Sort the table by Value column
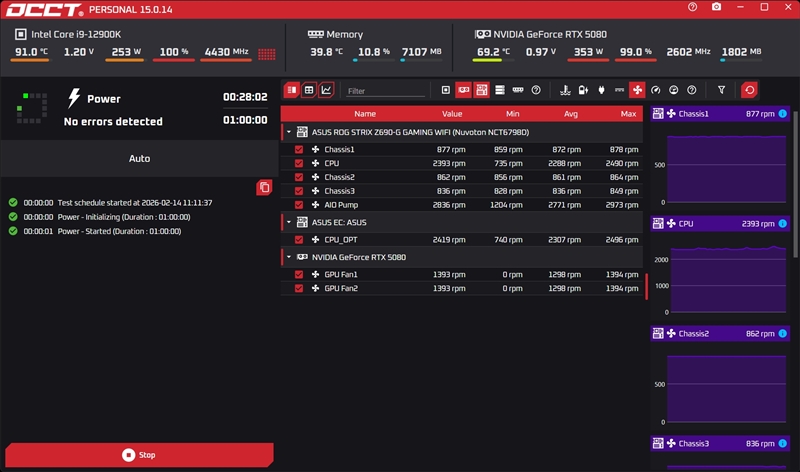800x472 pixels. coord(452,114)
